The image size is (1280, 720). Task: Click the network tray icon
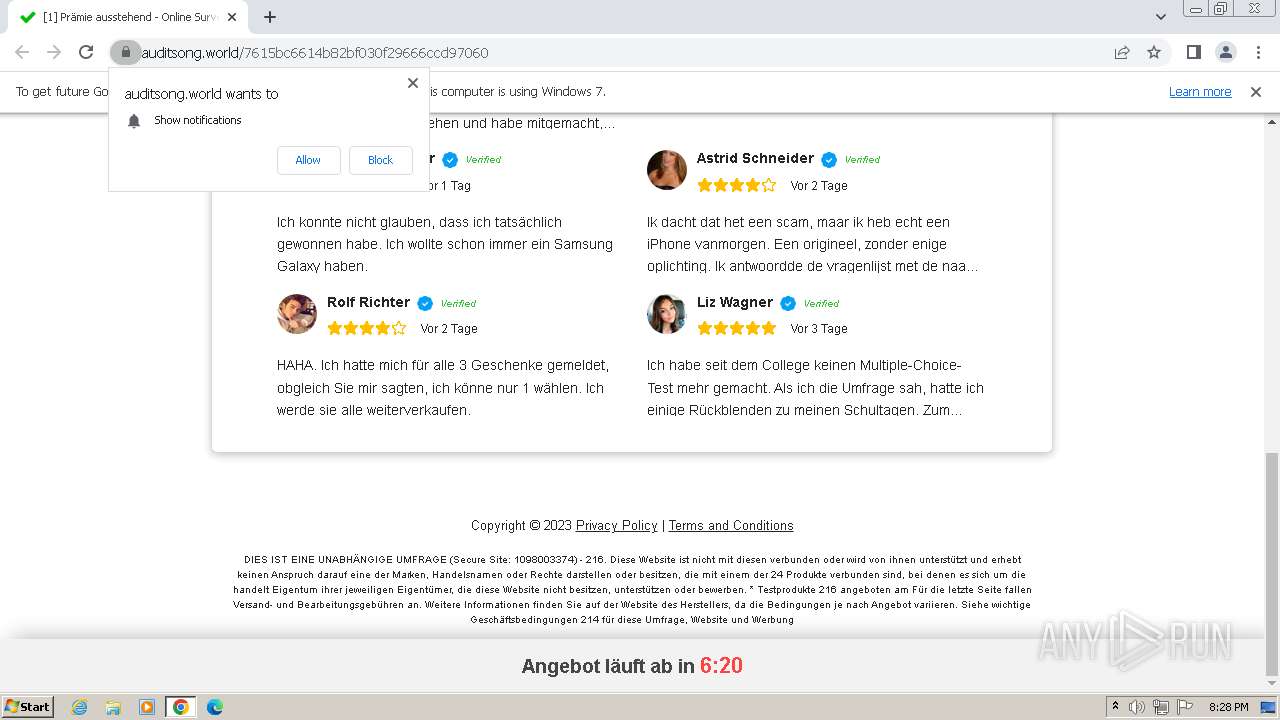point(1161,707)
